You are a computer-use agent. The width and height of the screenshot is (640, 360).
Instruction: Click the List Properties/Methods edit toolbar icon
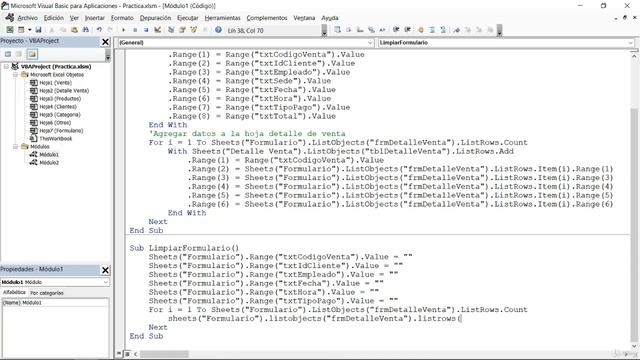[337, 30]
